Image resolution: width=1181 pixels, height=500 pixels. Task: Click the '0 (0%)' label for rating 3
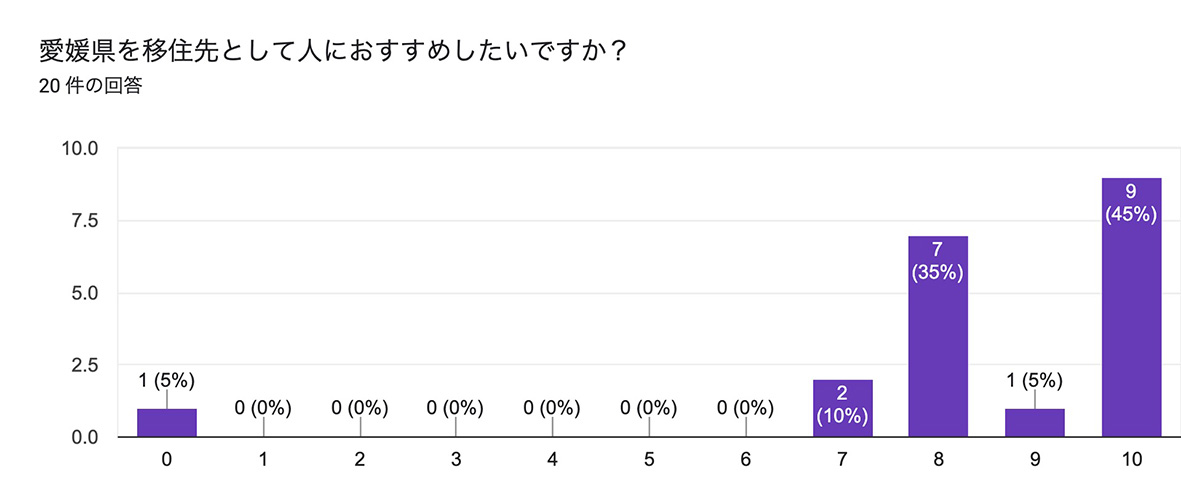(456, 409)
